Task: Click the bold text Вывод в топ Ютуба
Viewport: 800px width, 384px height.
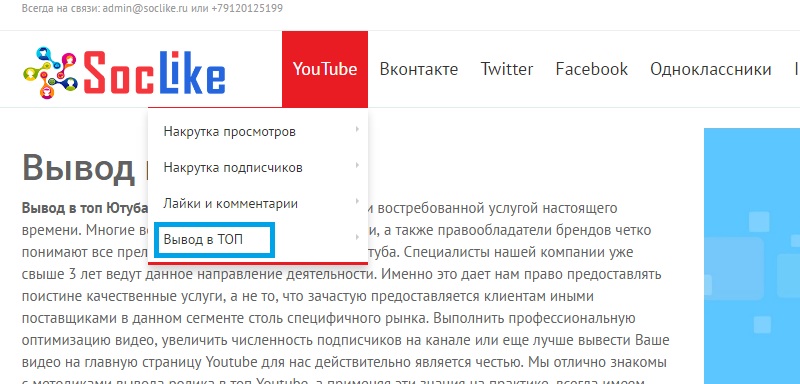Action: [x=85, y=209]
